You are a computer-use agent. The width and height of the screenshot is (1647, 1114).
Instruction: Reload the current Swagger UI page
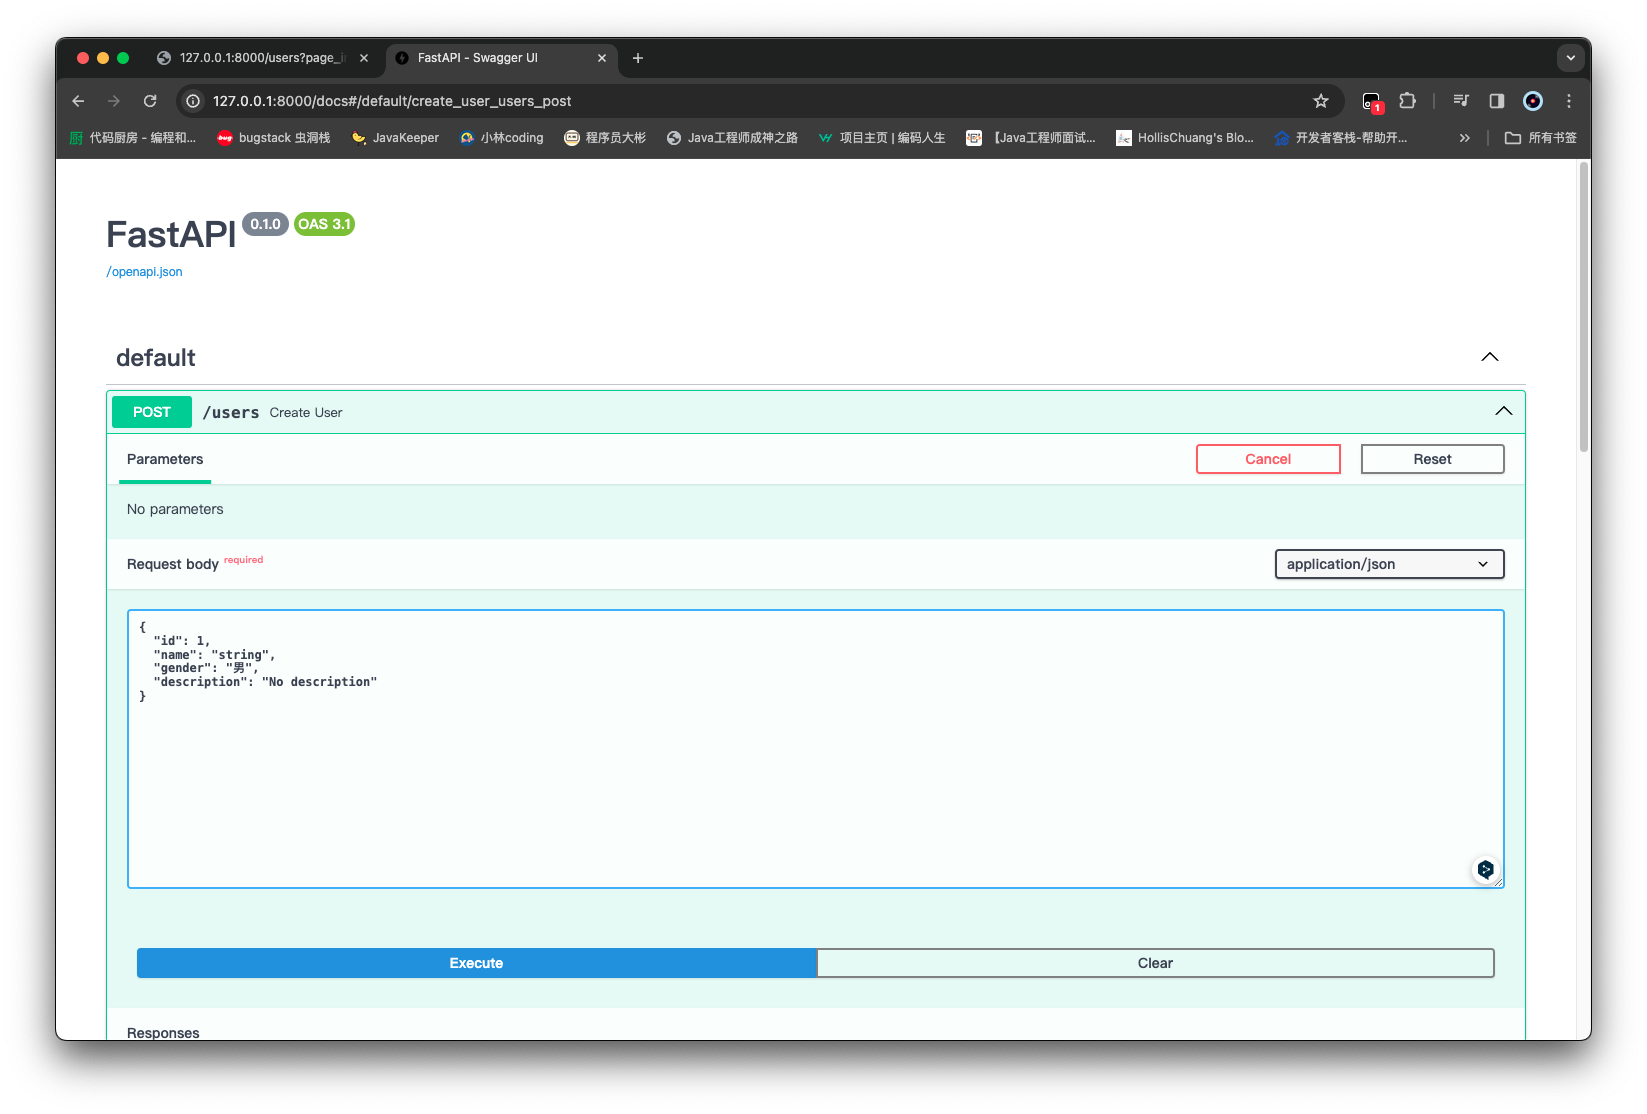tap(150, 101)
